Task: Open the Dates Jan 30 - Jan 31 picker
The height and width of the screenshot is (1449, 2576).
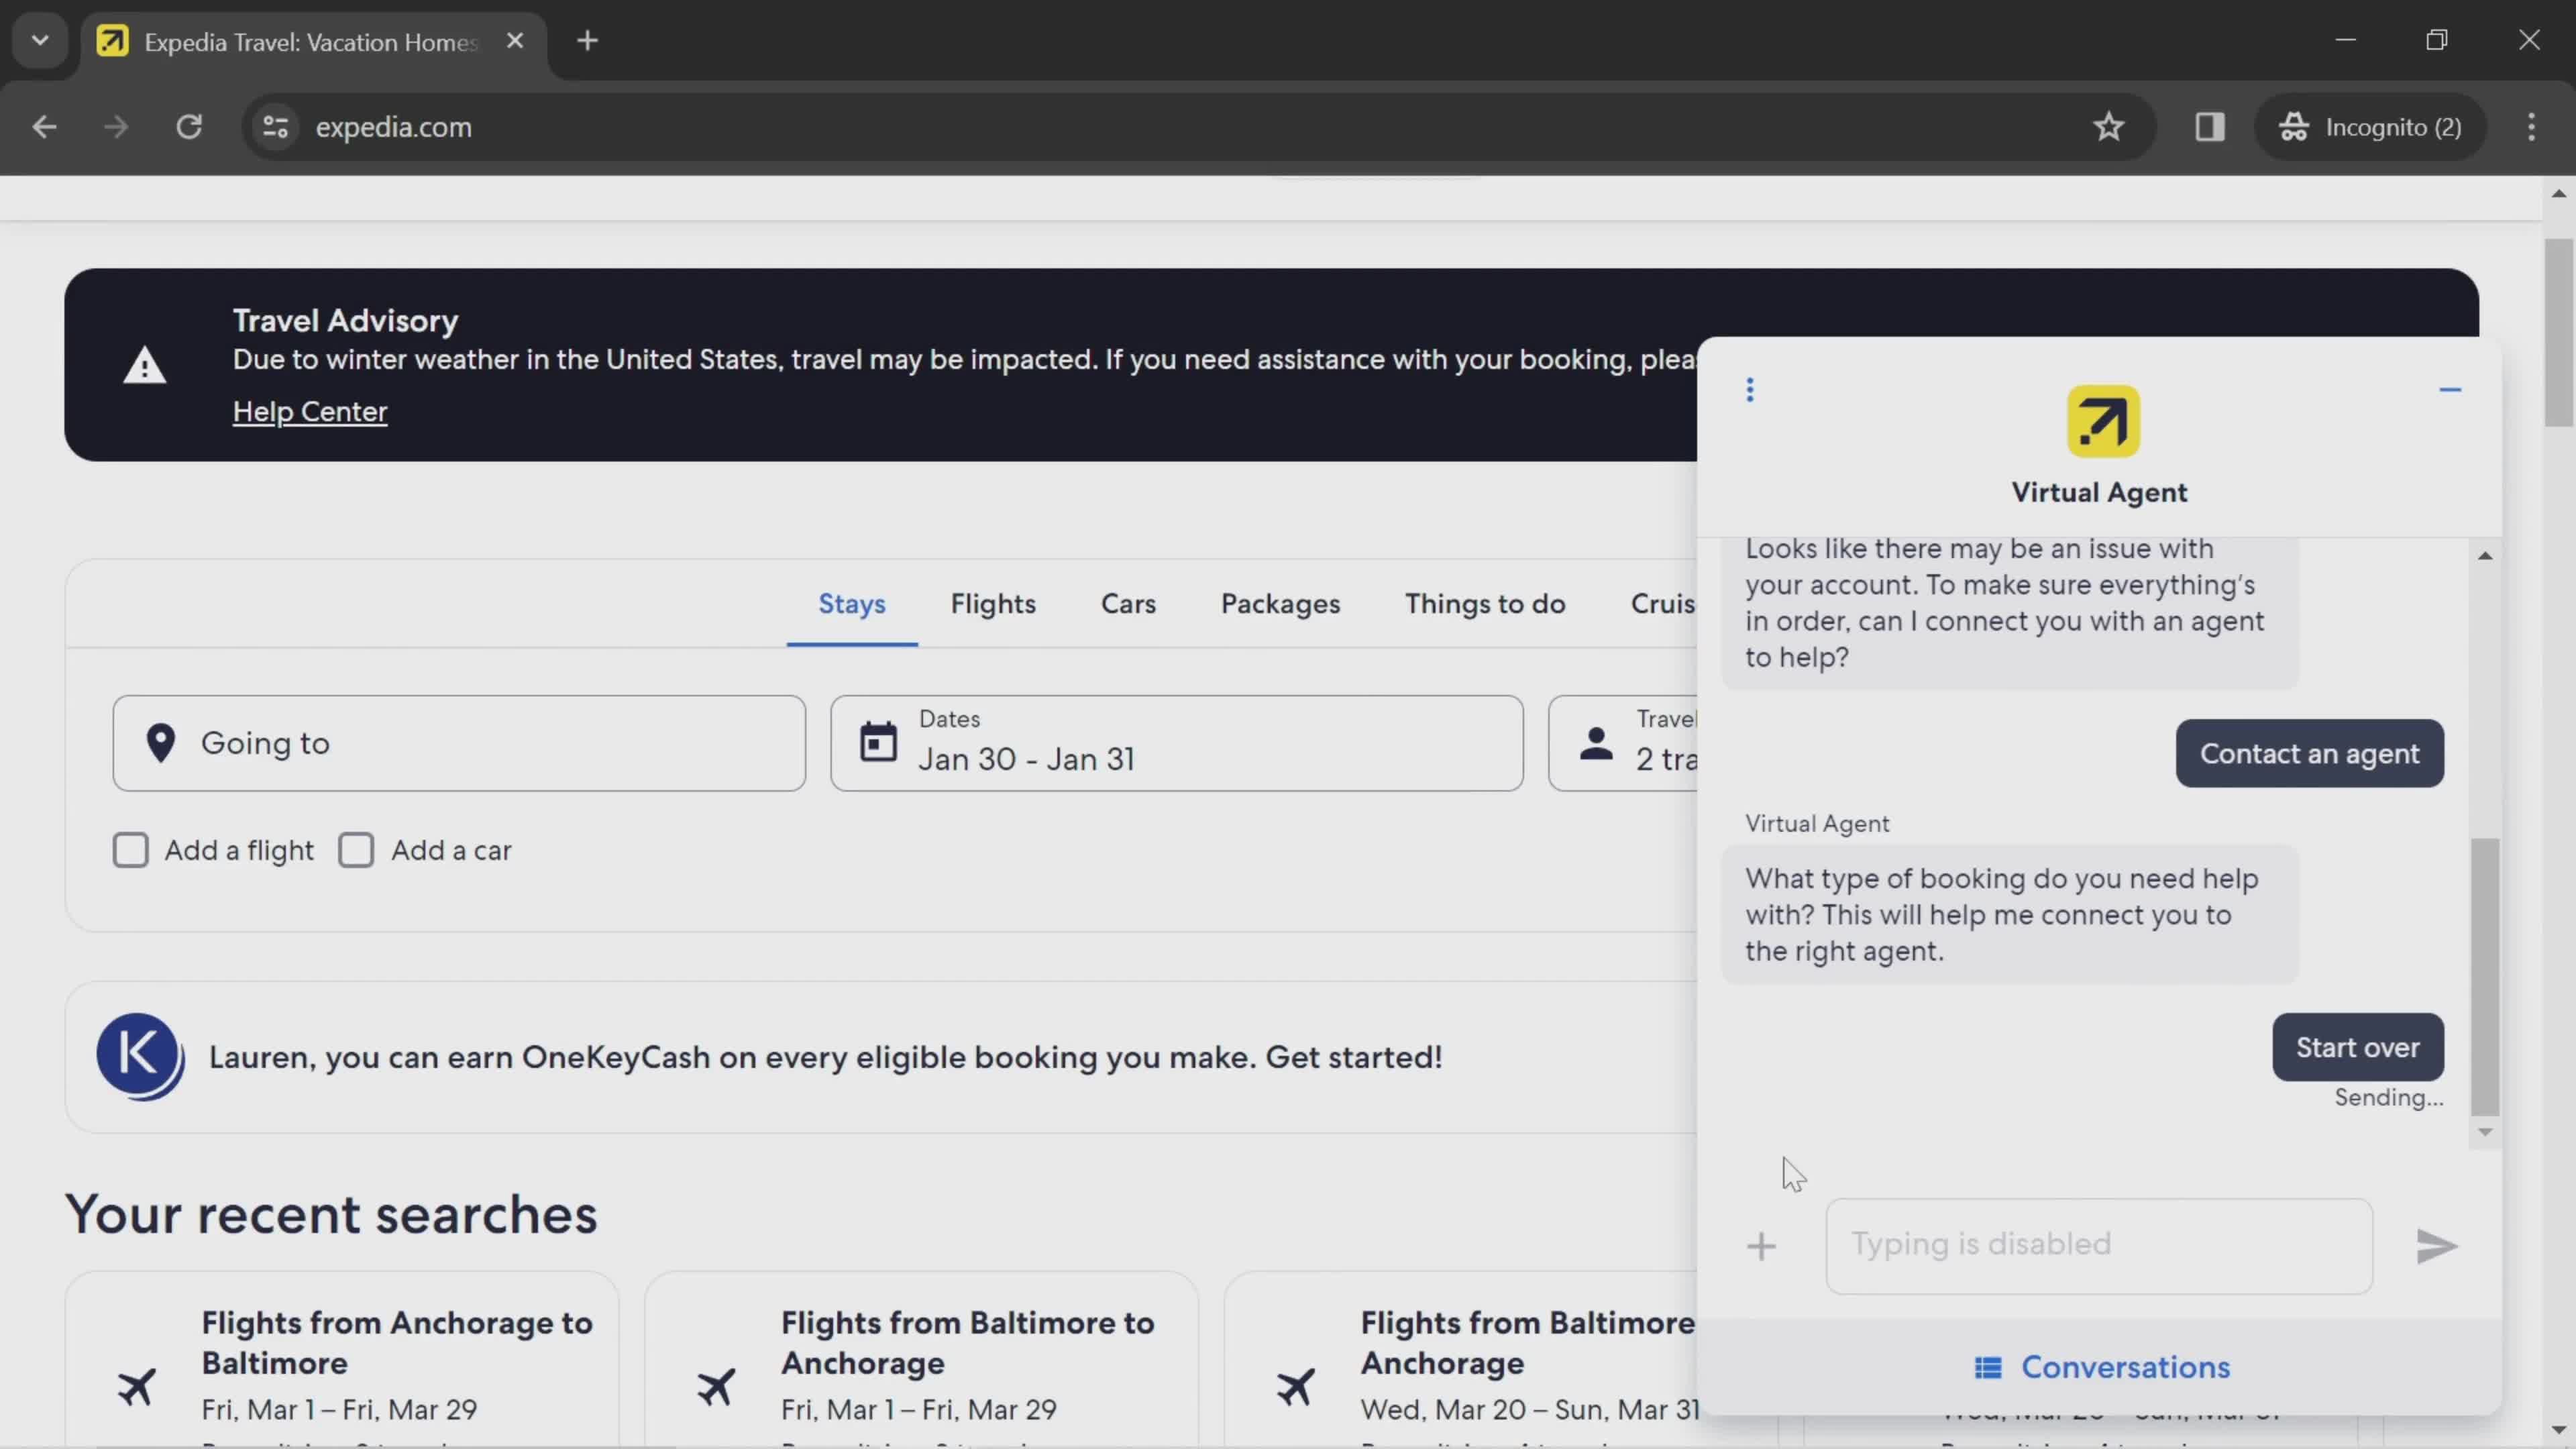Action: (x=1177, y=743)
